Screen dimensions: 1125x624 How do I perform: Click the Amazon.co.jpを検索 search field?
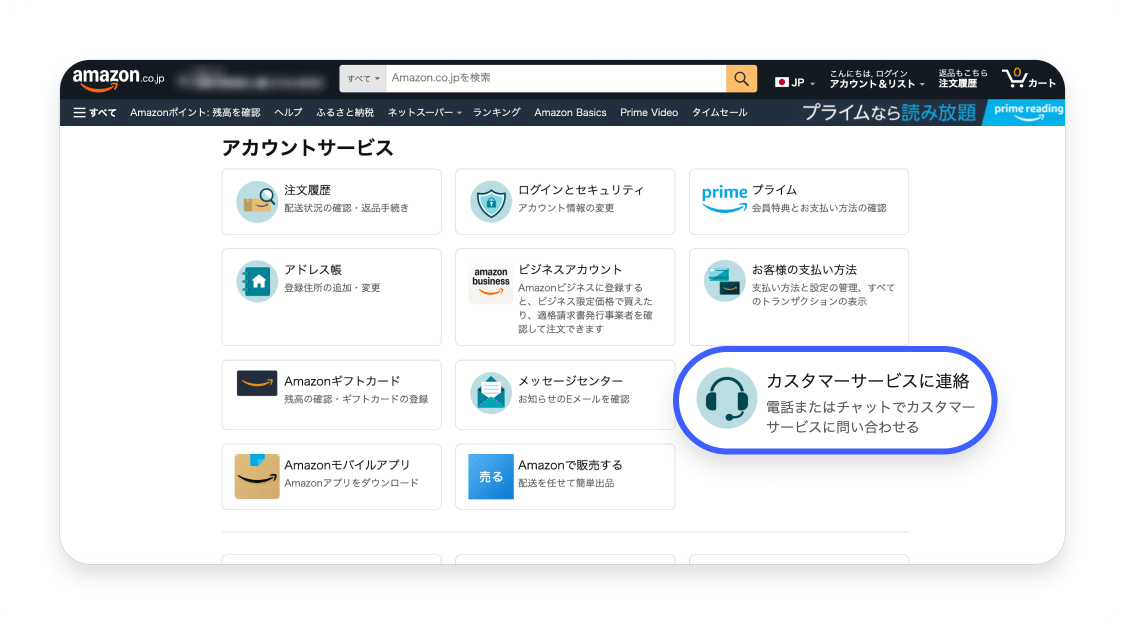click(555, 78)
